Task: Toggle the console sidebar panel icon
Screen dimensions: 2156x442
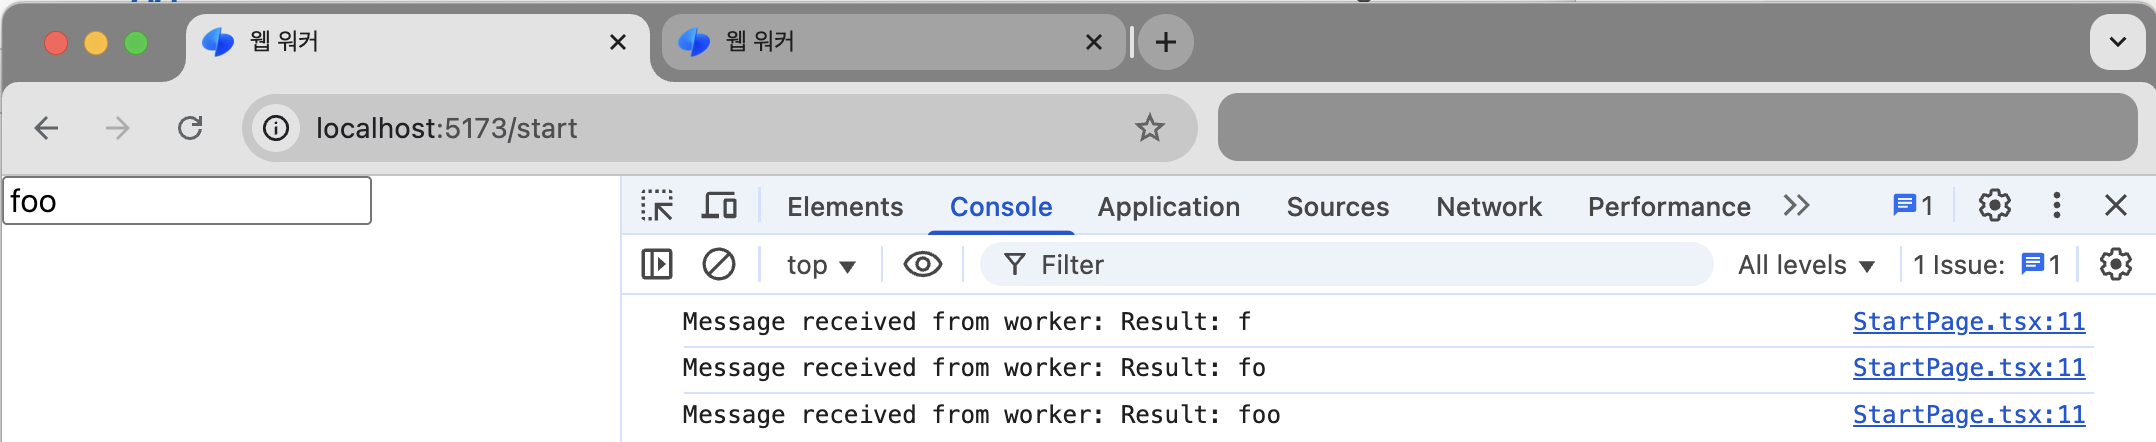Action: (x=657, y=265)
